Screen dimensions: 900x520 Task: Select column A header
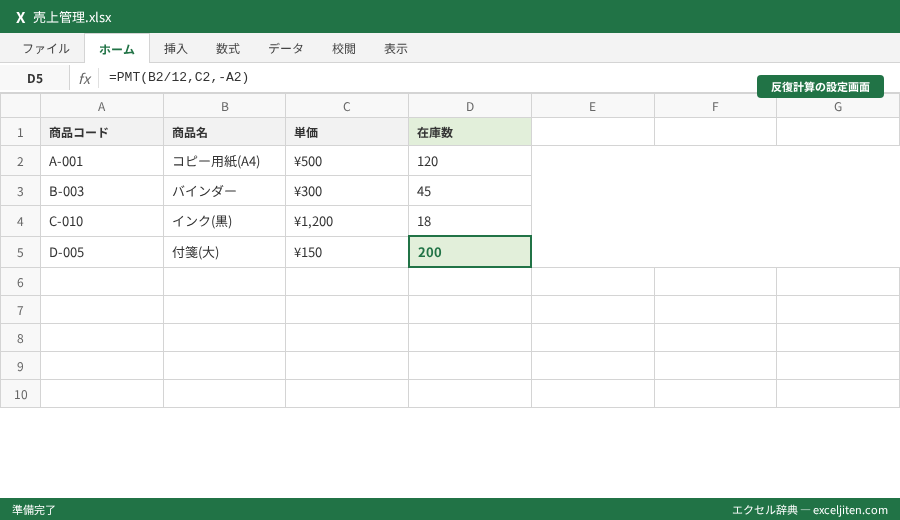click(102, 106)
